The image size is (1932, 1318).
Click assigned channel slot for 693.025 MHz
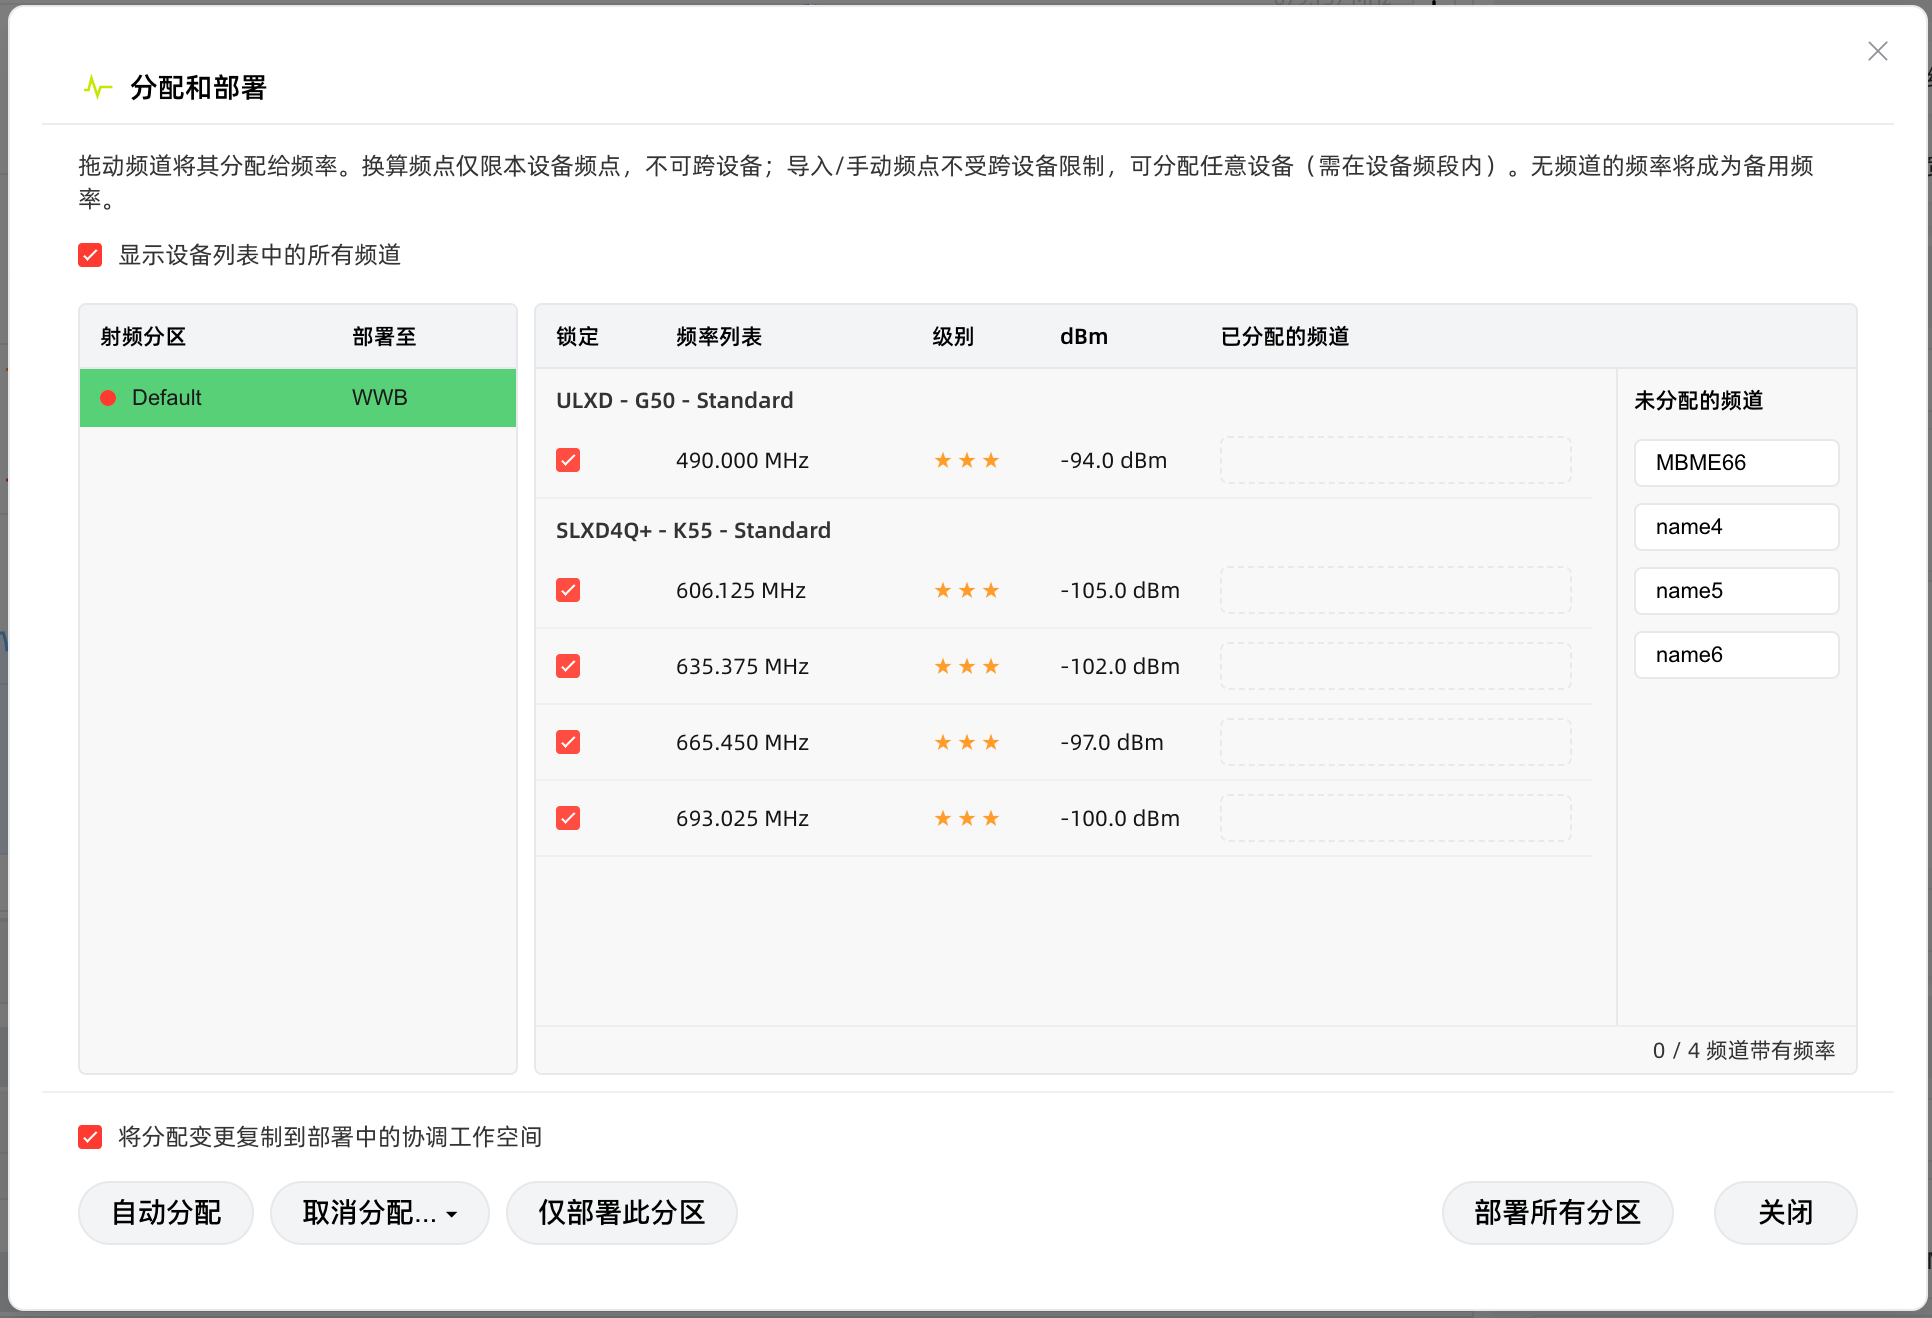(x=1396, y=818)
